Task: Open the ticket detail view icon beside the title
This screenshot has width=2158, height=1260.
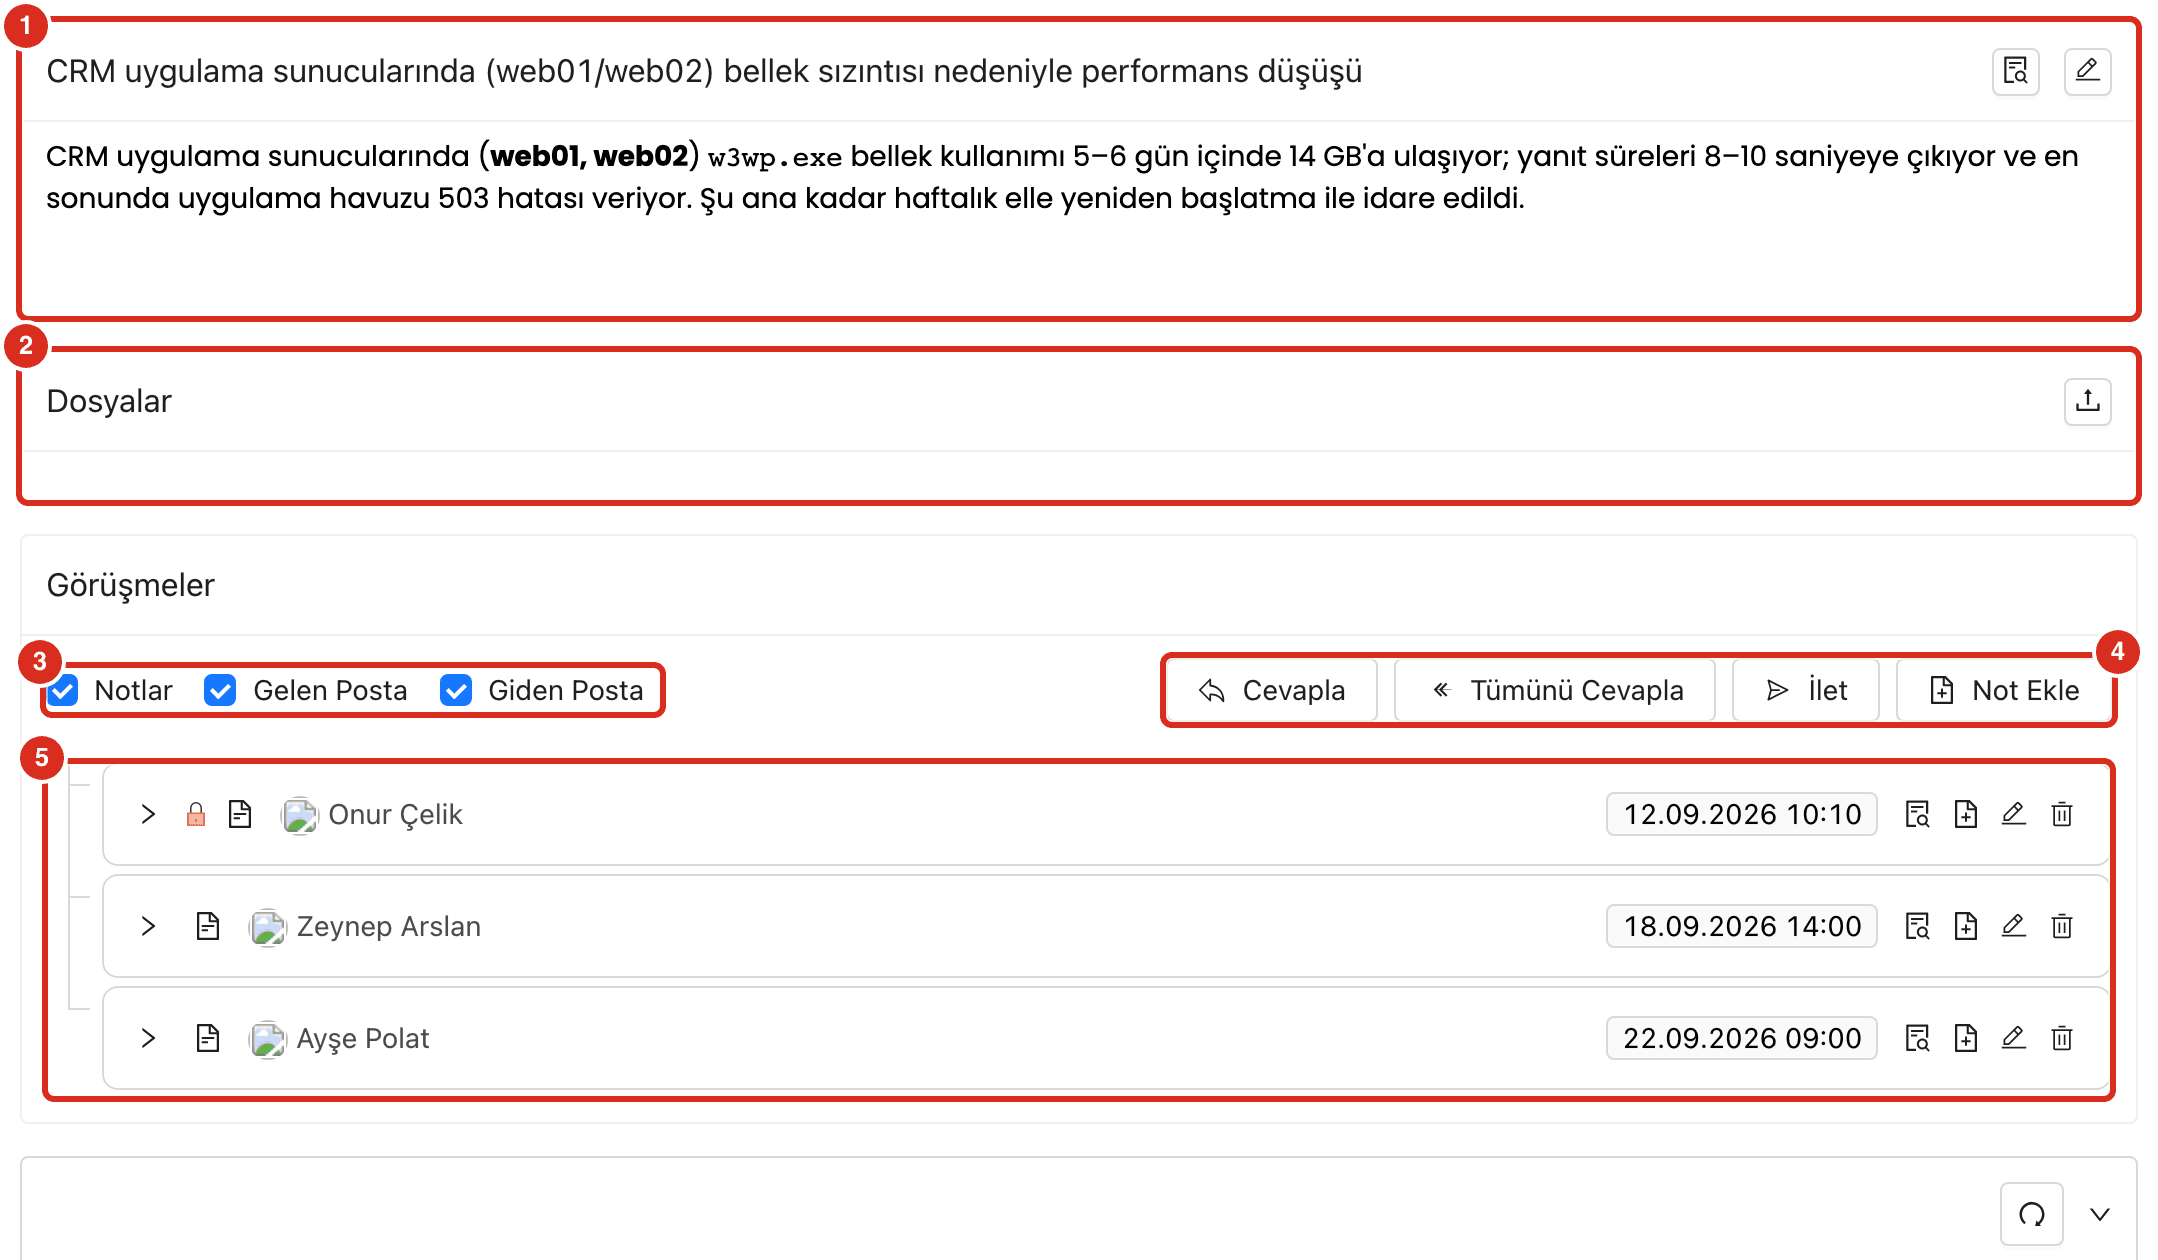Action: click(x=2015, y=72)
